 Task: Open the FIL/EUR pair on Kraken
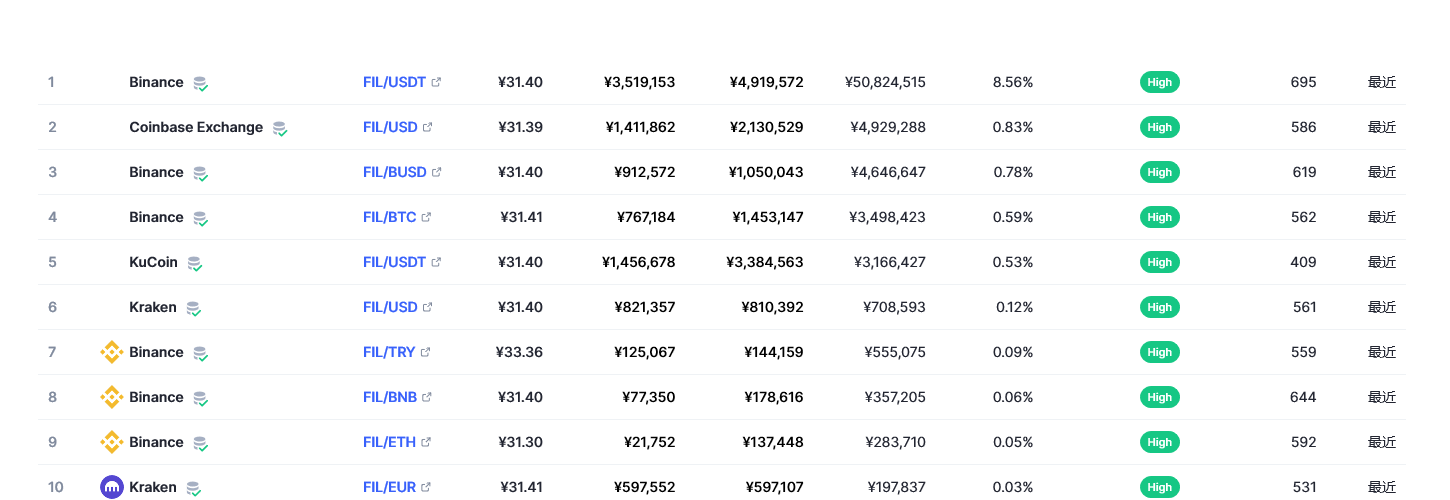(390, 487)
